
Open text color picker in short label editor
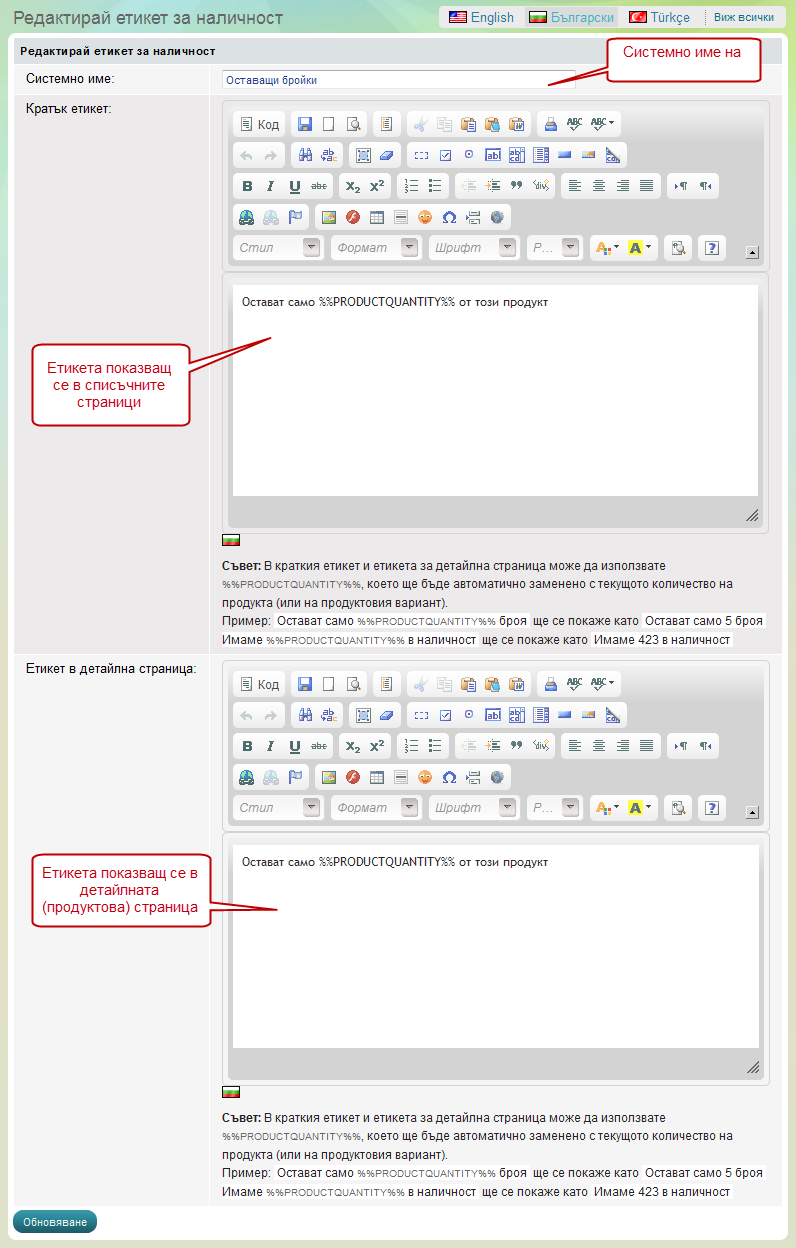[x=606, y=248]
